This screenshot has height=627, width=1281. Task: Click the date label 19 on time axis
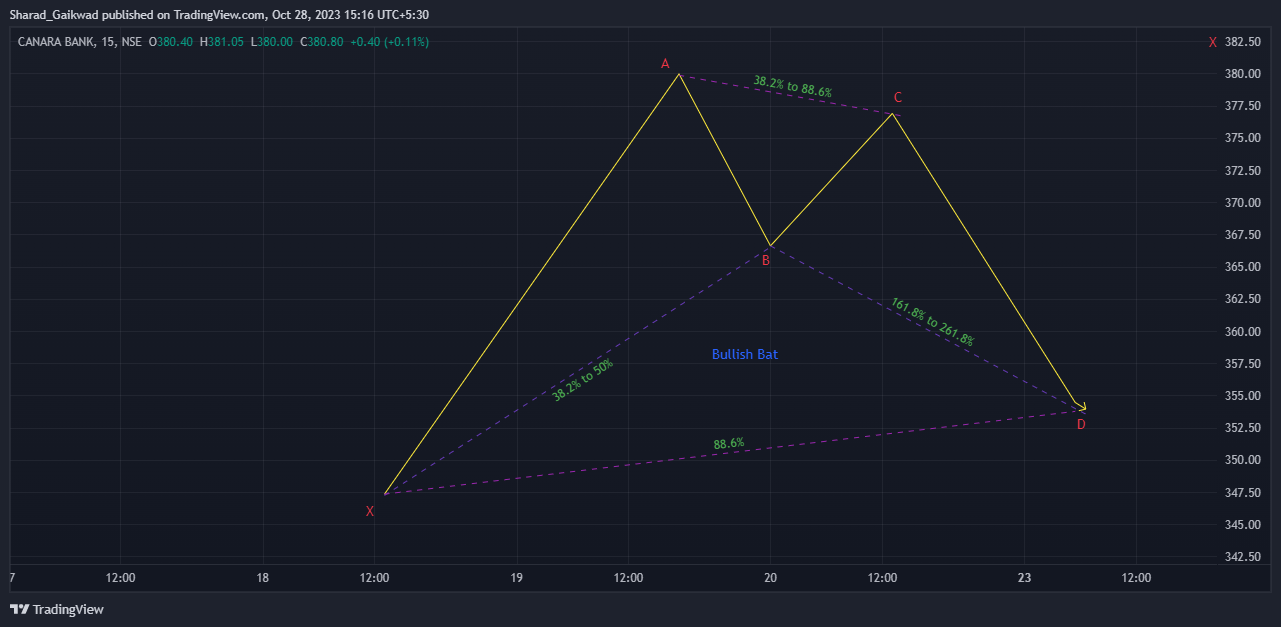tap(516, 577)
